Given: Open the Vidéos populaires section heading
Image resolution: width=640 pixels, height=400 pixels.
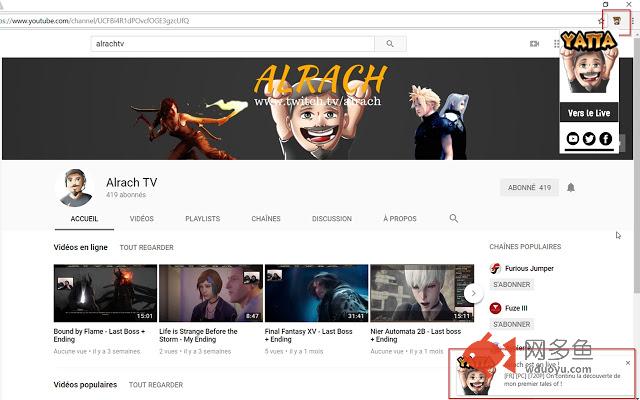Looking at the screenshot, I should click(85, 384).
